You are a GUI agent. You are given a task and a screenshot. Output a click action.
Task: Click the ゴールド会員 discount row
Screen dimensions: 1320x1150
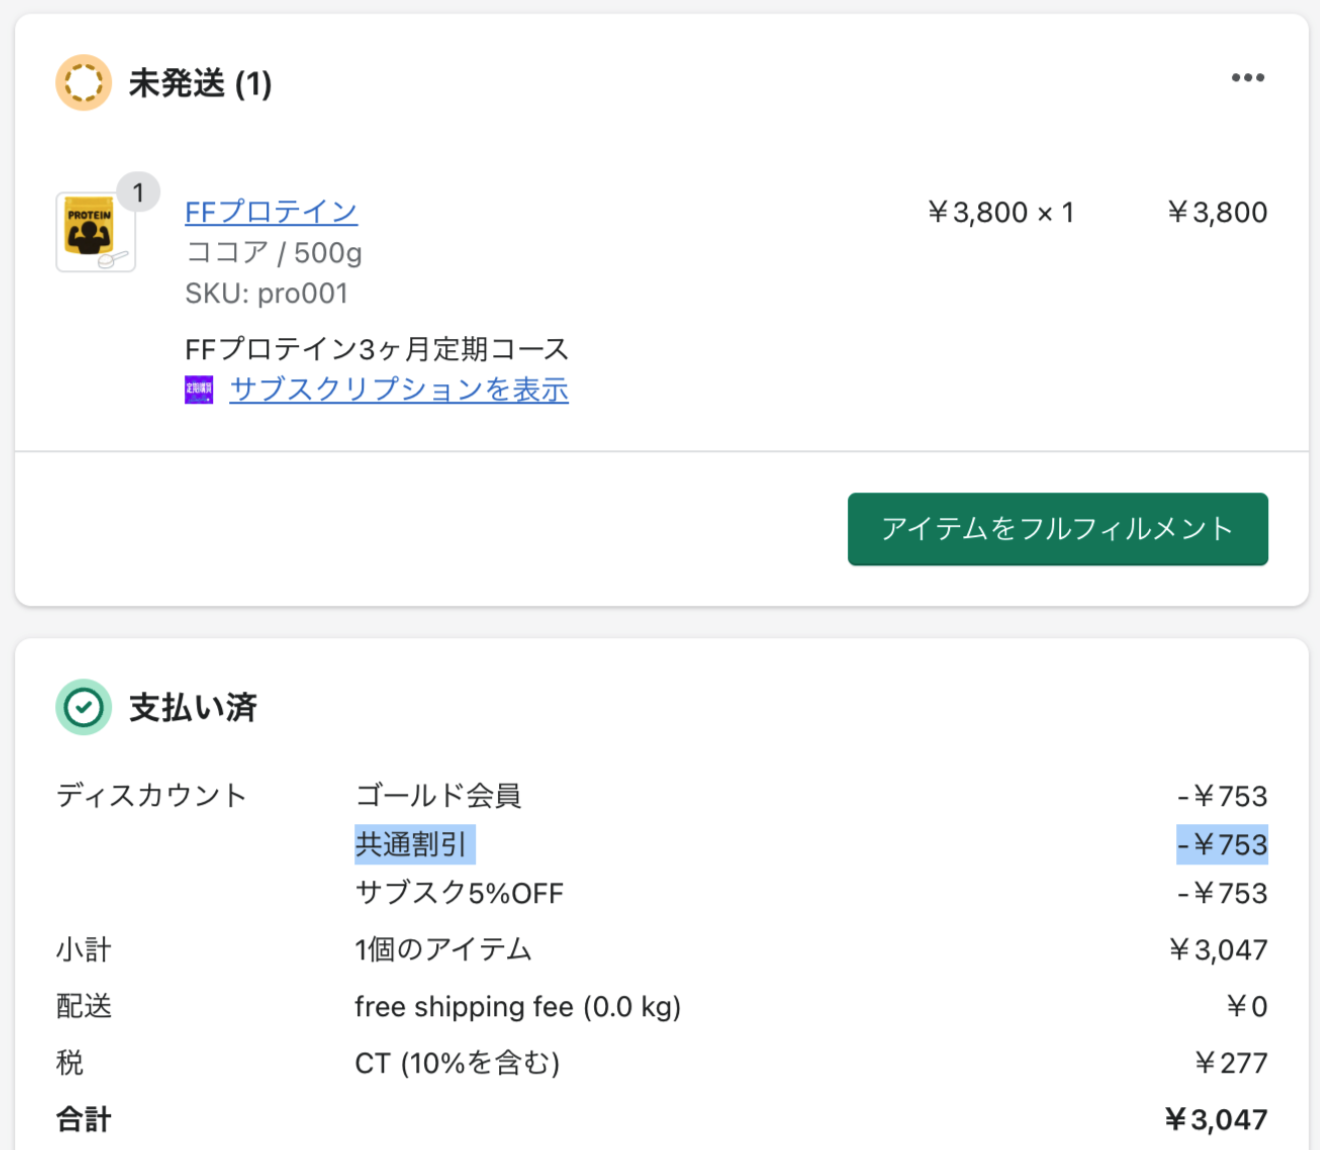pos(438,796)
